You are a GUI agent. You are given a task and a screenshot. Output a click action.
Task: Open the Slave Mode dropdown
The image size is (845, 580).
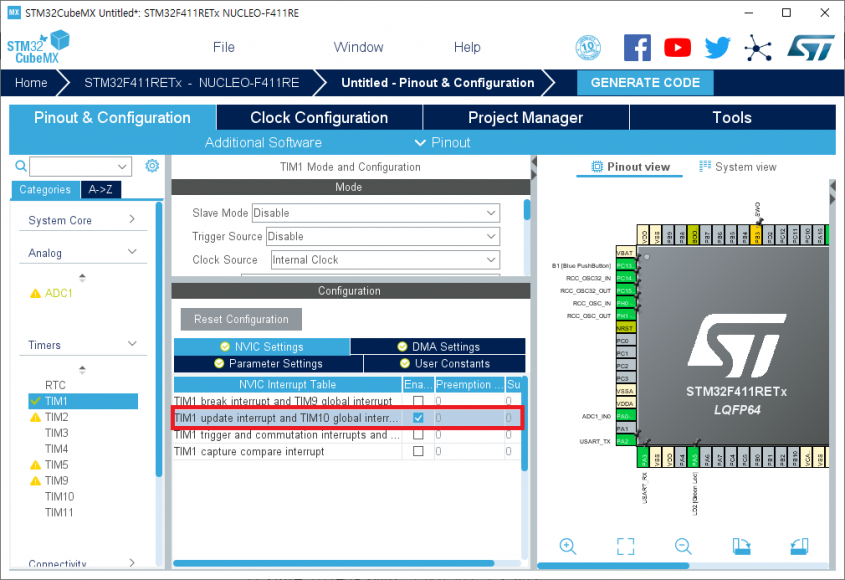tap(376, 213)
